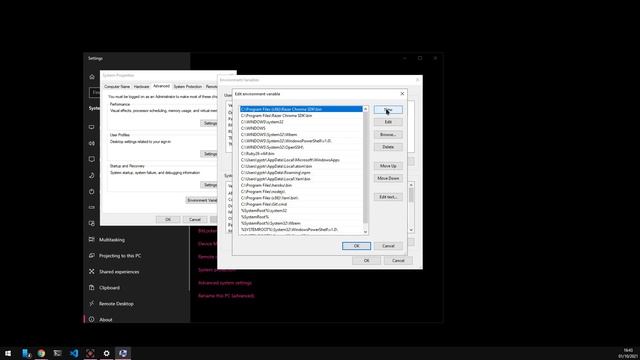Cancel the Edit environment variable dialog

388,246
